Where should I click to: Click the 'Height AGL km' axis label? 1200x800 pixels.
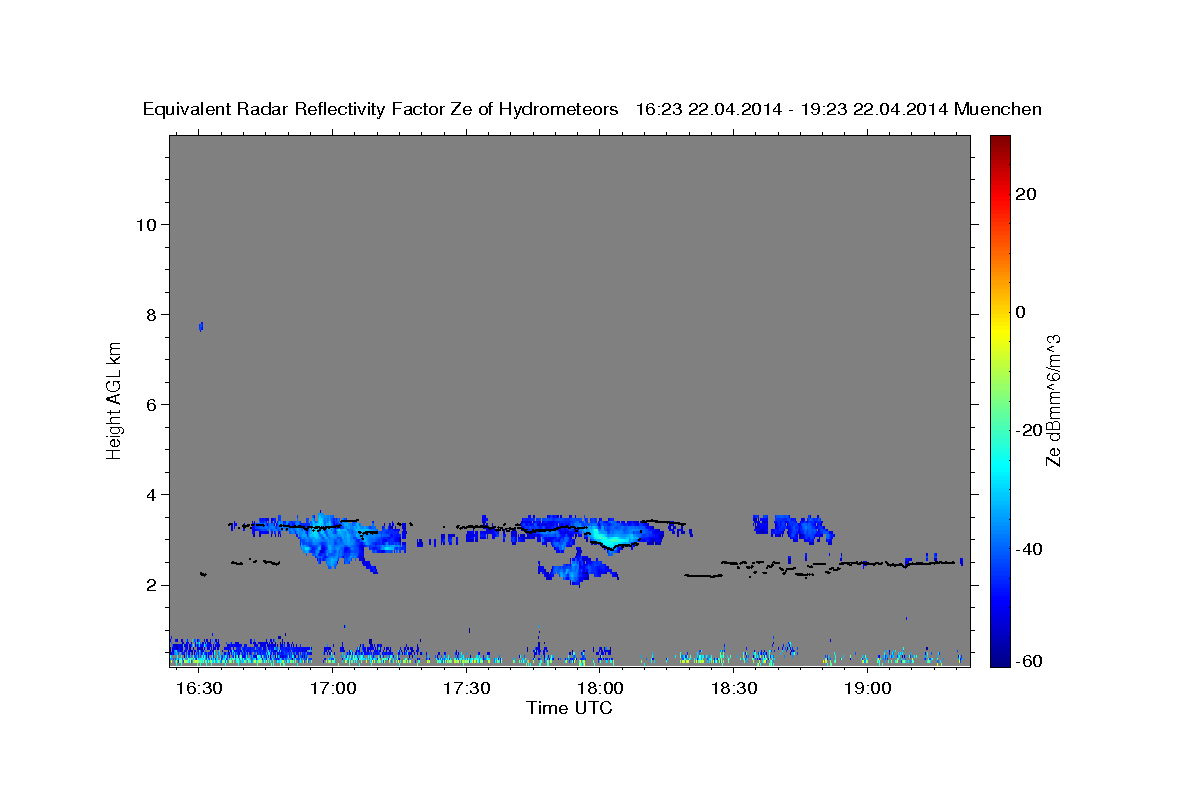[x=114, y=399]
